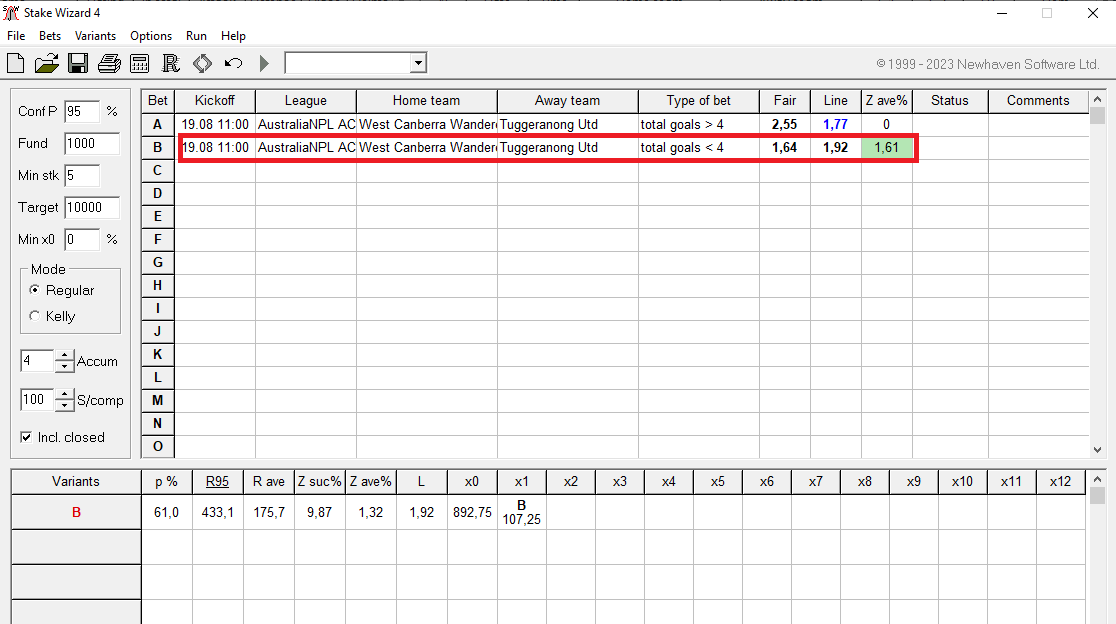1116x624 pixels.
Task: Click the S/comp value field
Action: point(37,400)
